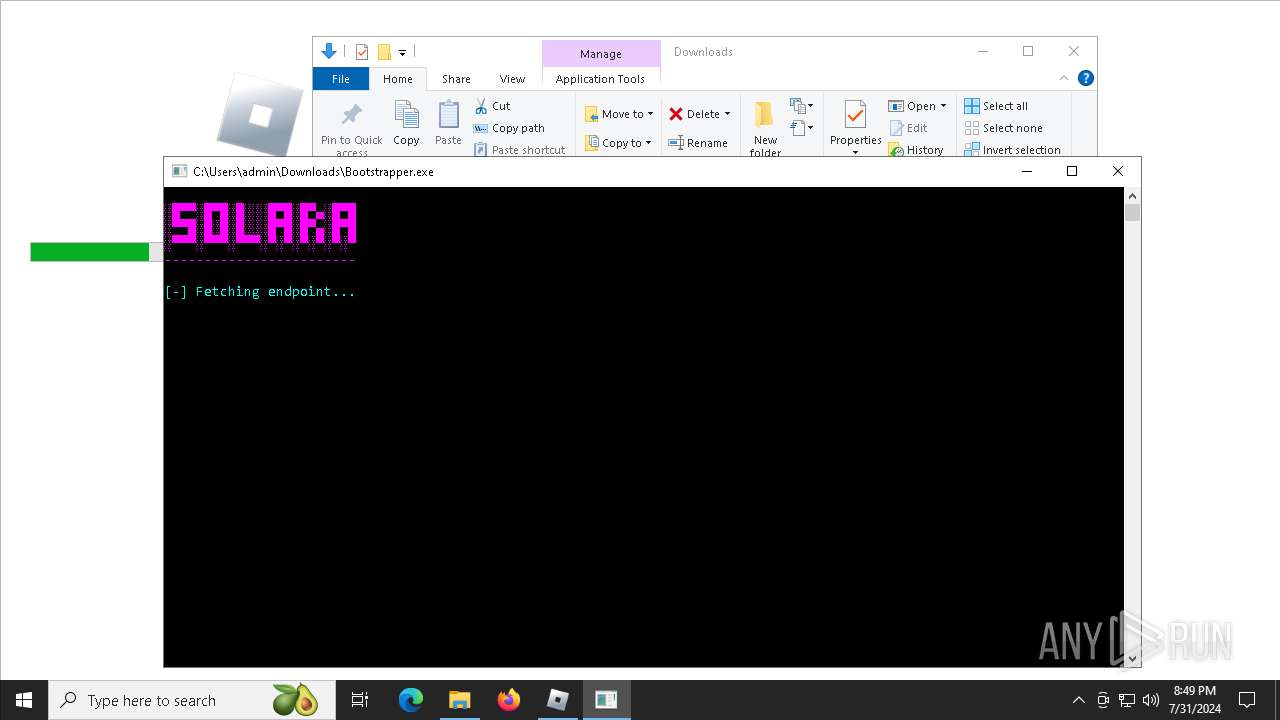Viewport: 1280px width, 720px height.
Task: Open the volume control in tray
Action: (1151, 700)
